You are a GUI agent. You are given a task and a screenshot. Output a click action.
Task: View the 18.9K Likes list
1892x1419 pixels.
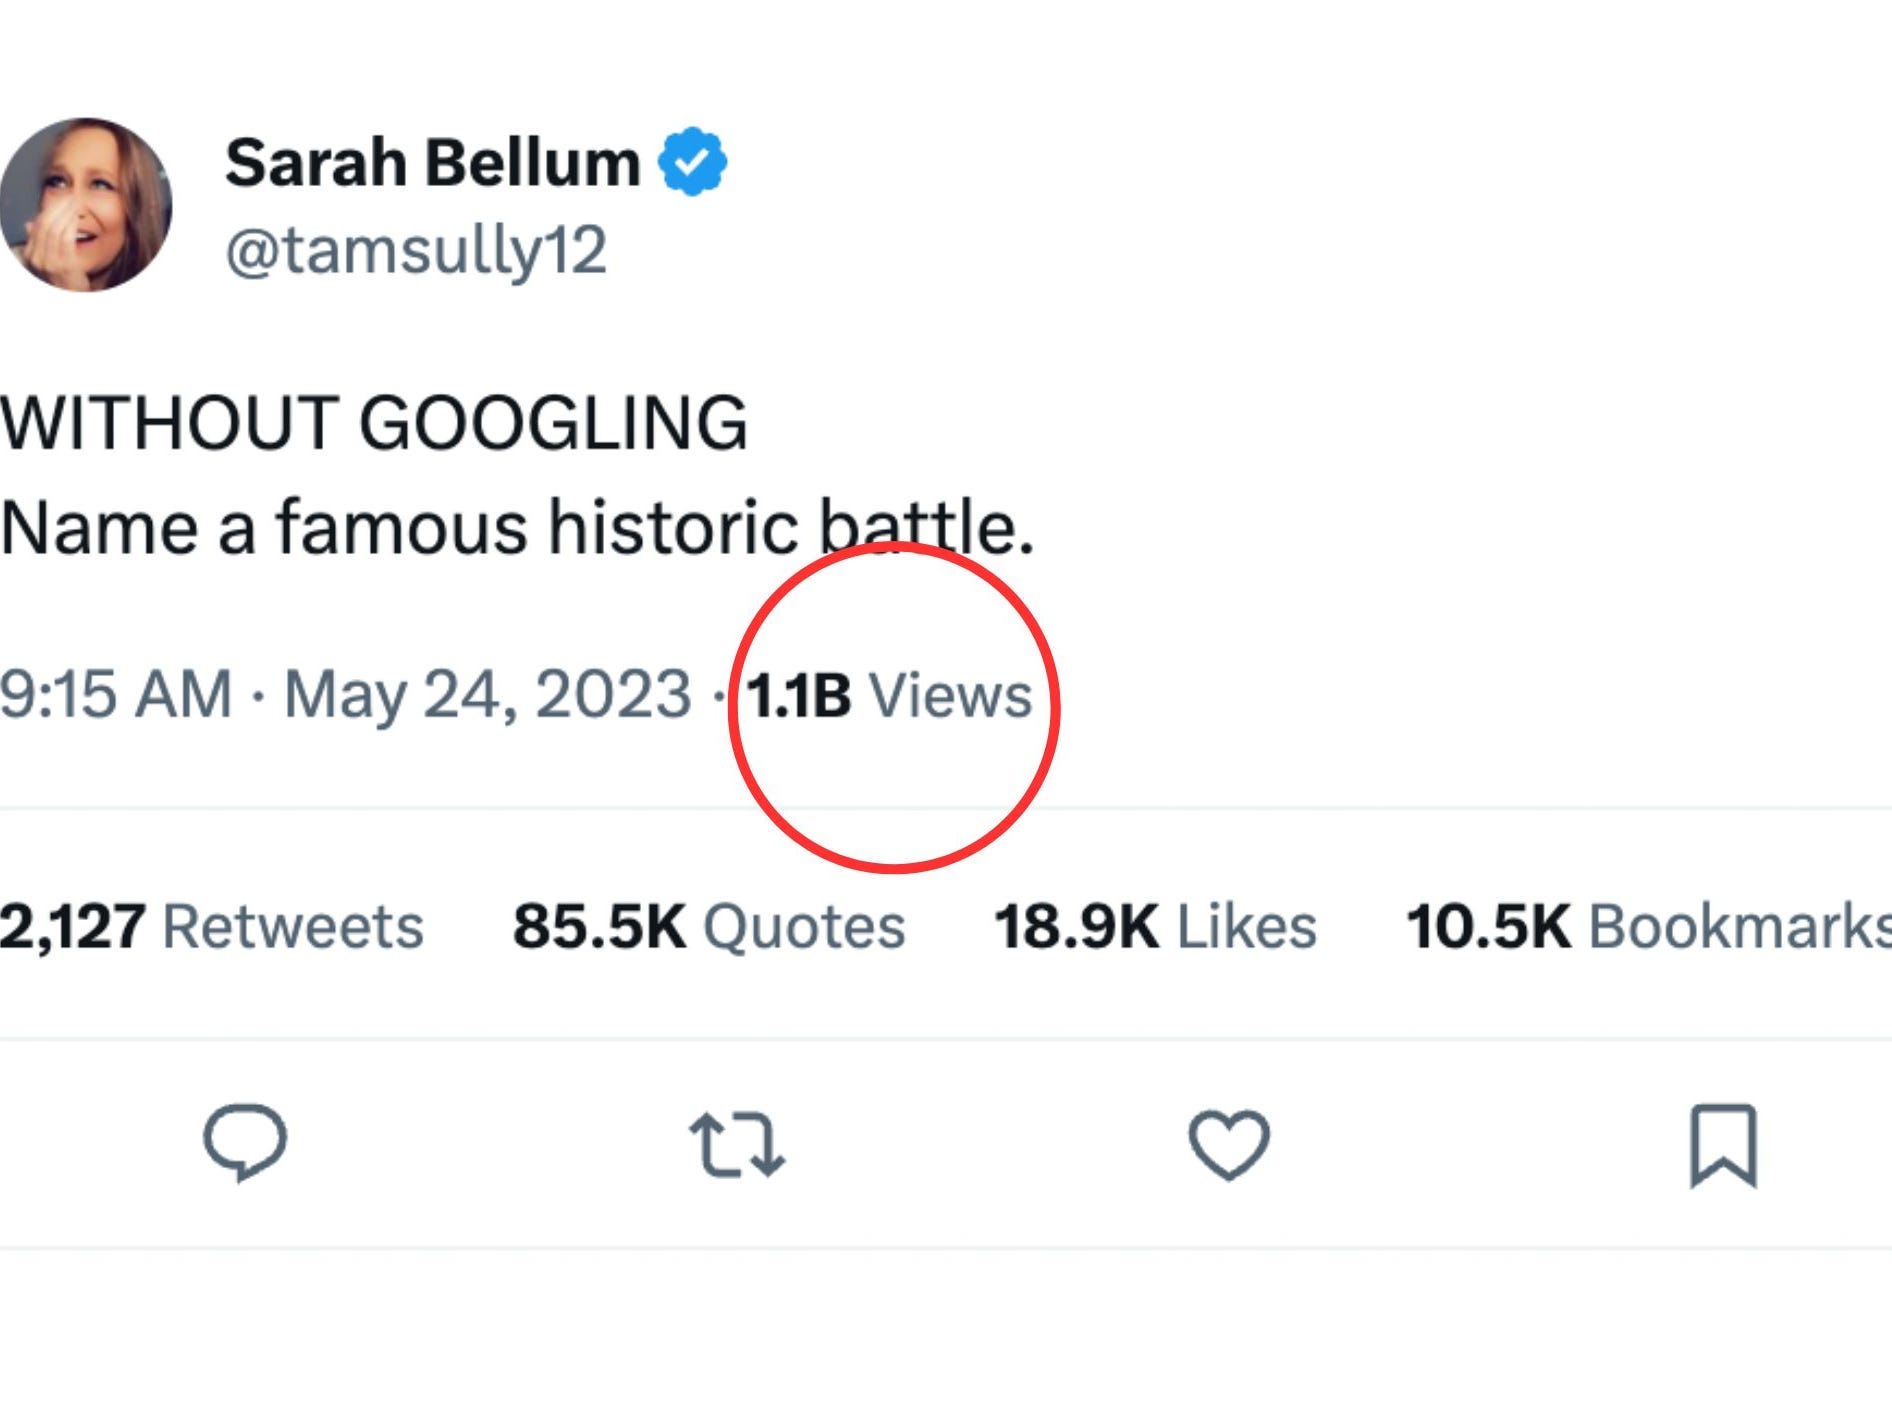(x=1155, y=926)
